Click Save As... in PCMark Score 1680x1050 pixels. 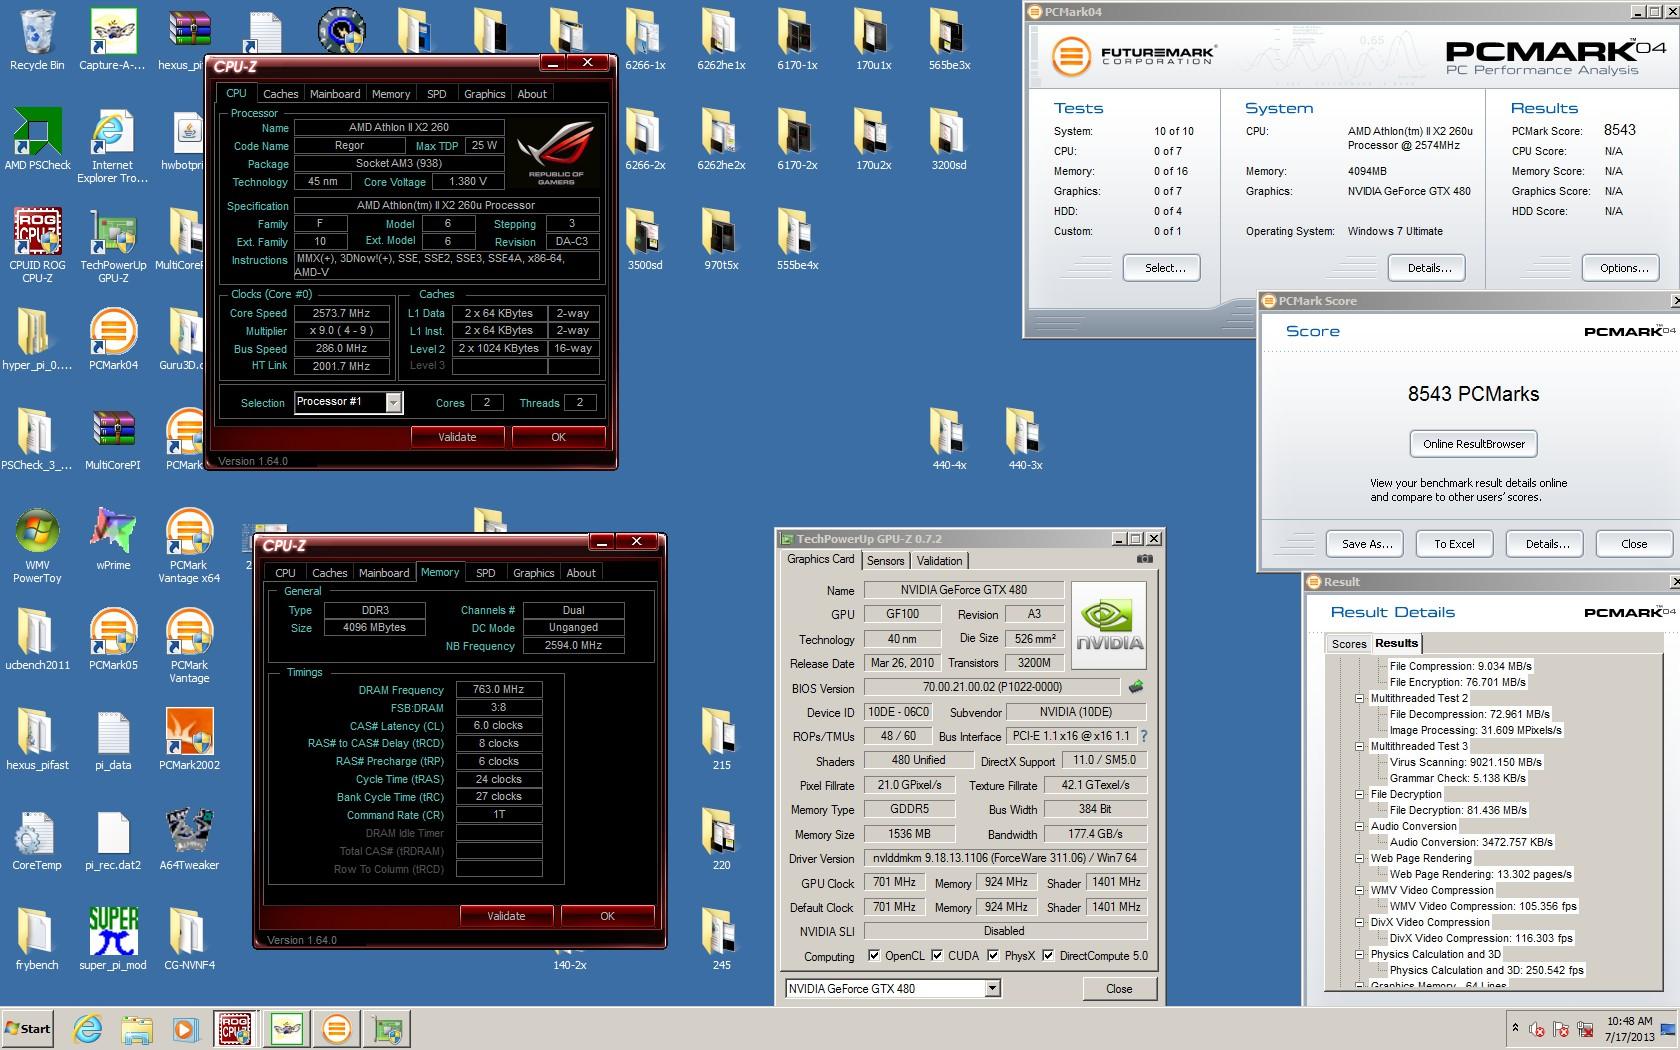[1367, 544]
